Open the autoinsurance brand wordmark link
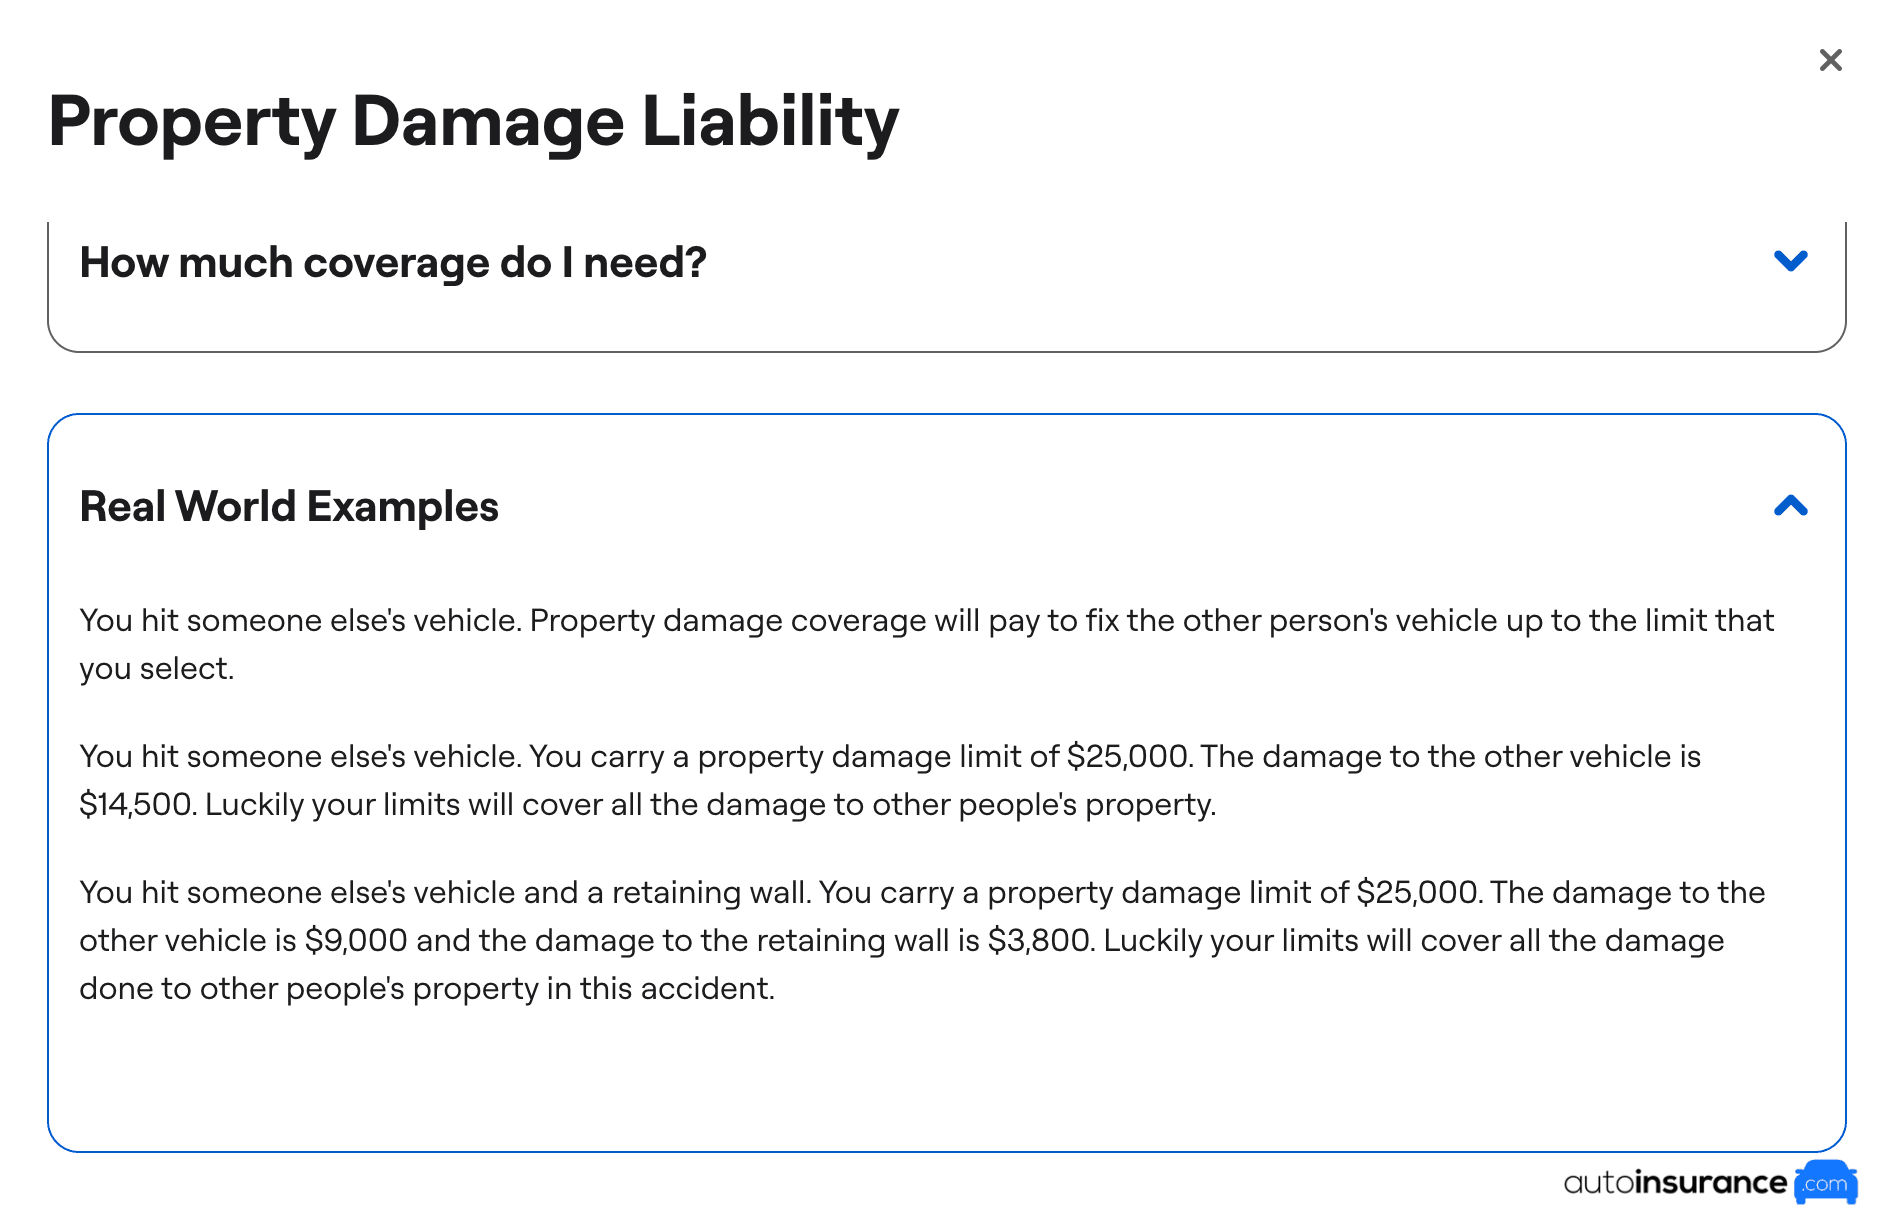The image size is (1890, 1212). click(x=1675, y=1183)
